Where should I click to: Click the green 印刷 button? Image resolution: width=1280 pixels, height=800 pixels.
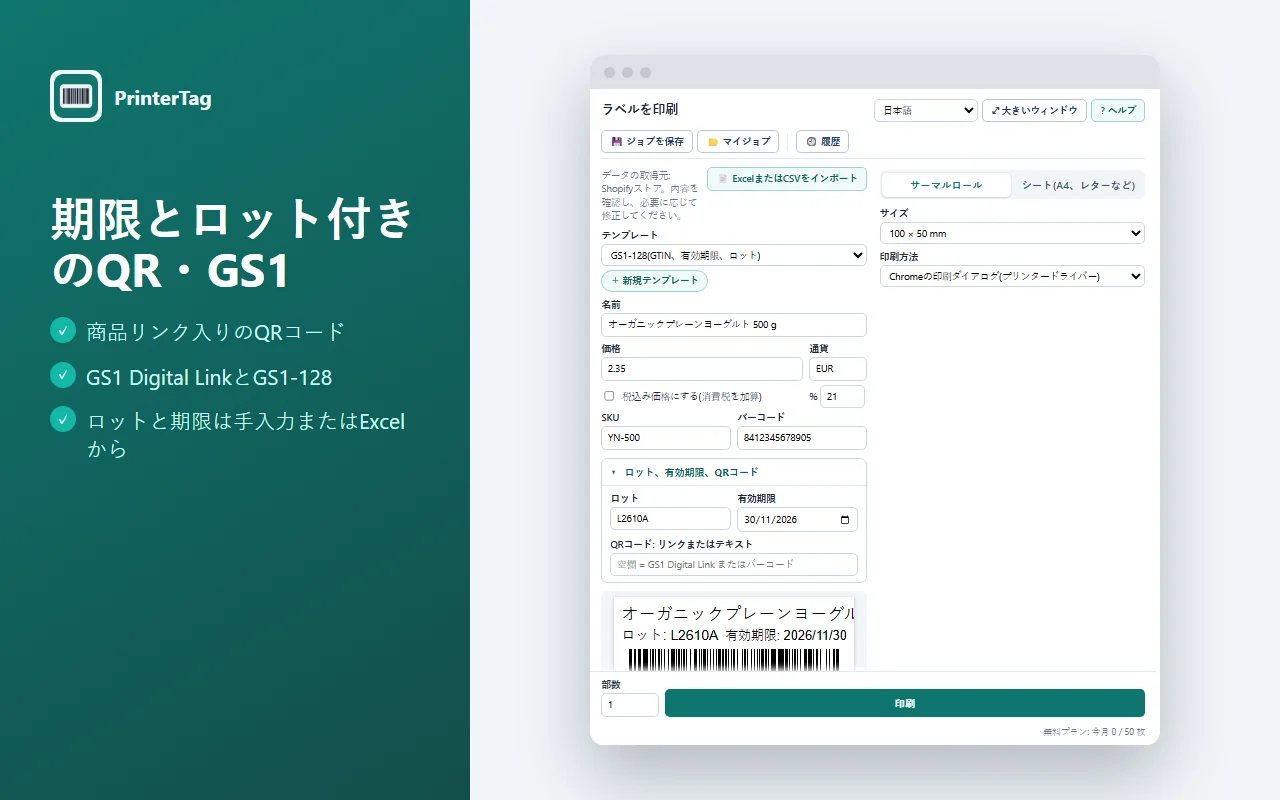coord(905,703)
